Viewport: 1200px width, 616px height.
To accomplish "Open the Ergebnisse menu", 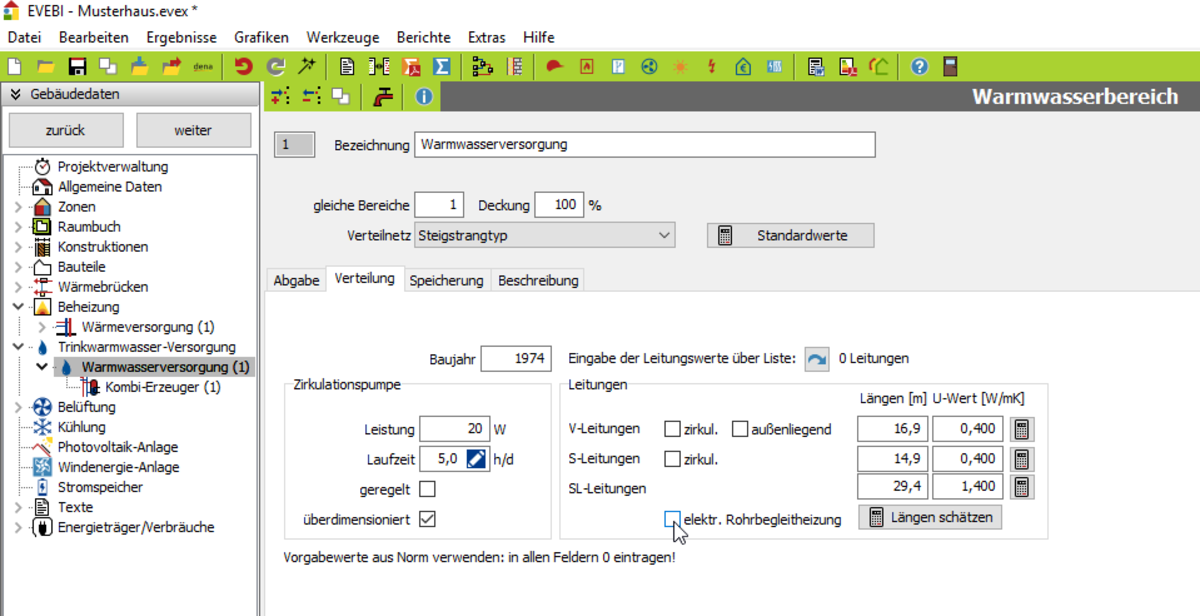I will 181,37.
